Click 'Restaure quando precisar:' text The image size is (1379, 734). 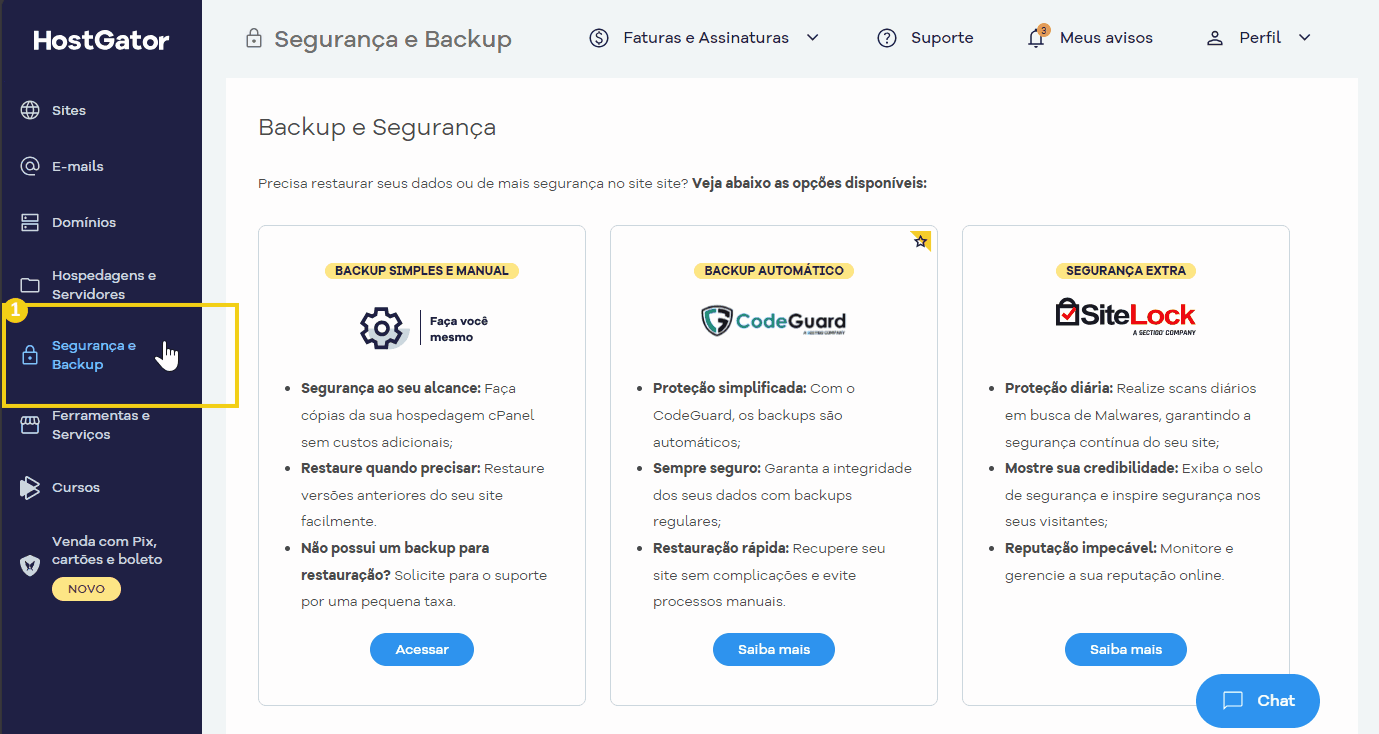tap(391, 468)
